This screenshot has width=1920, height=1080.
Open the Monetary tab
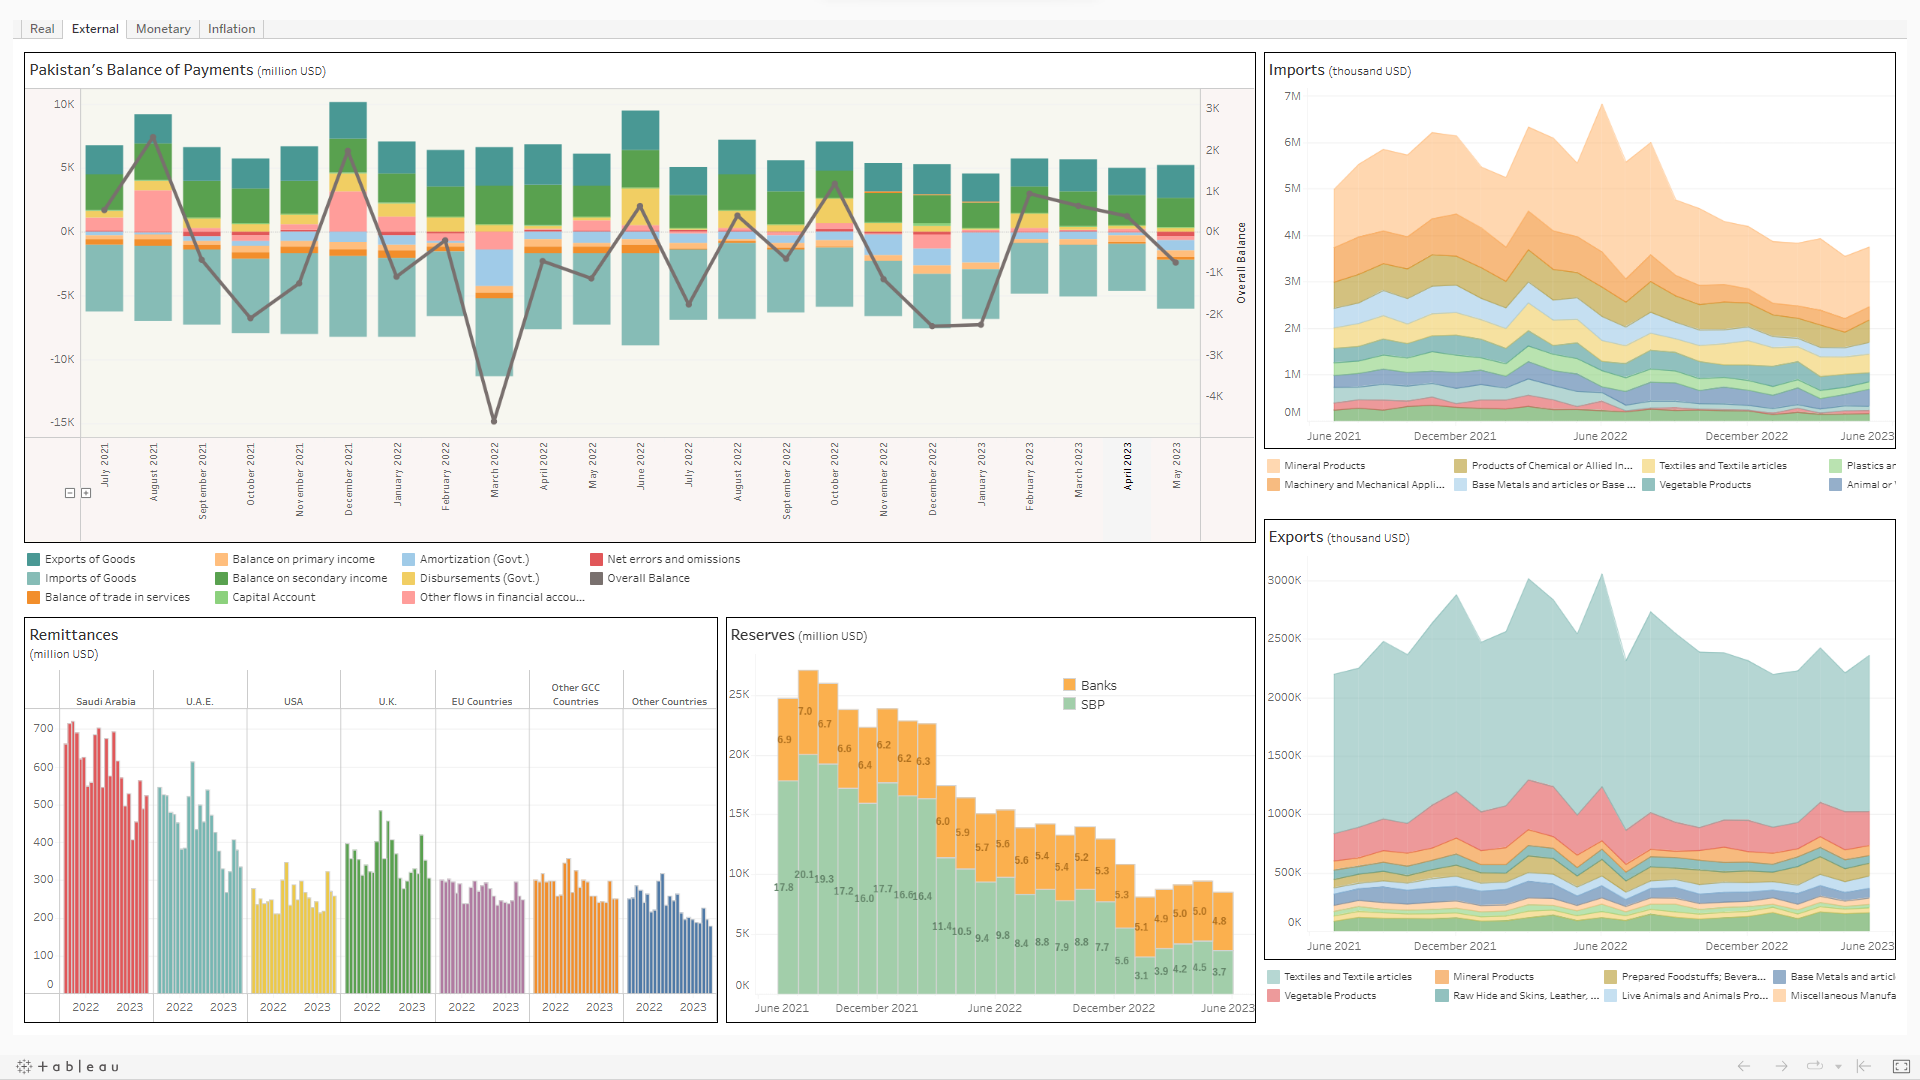coord(163,29)
